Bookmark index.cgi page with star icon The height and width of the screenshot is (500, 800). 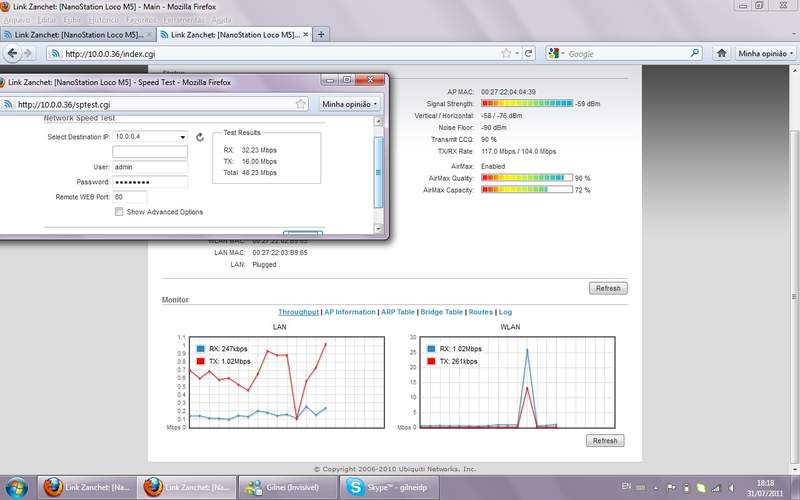point(506,53)
